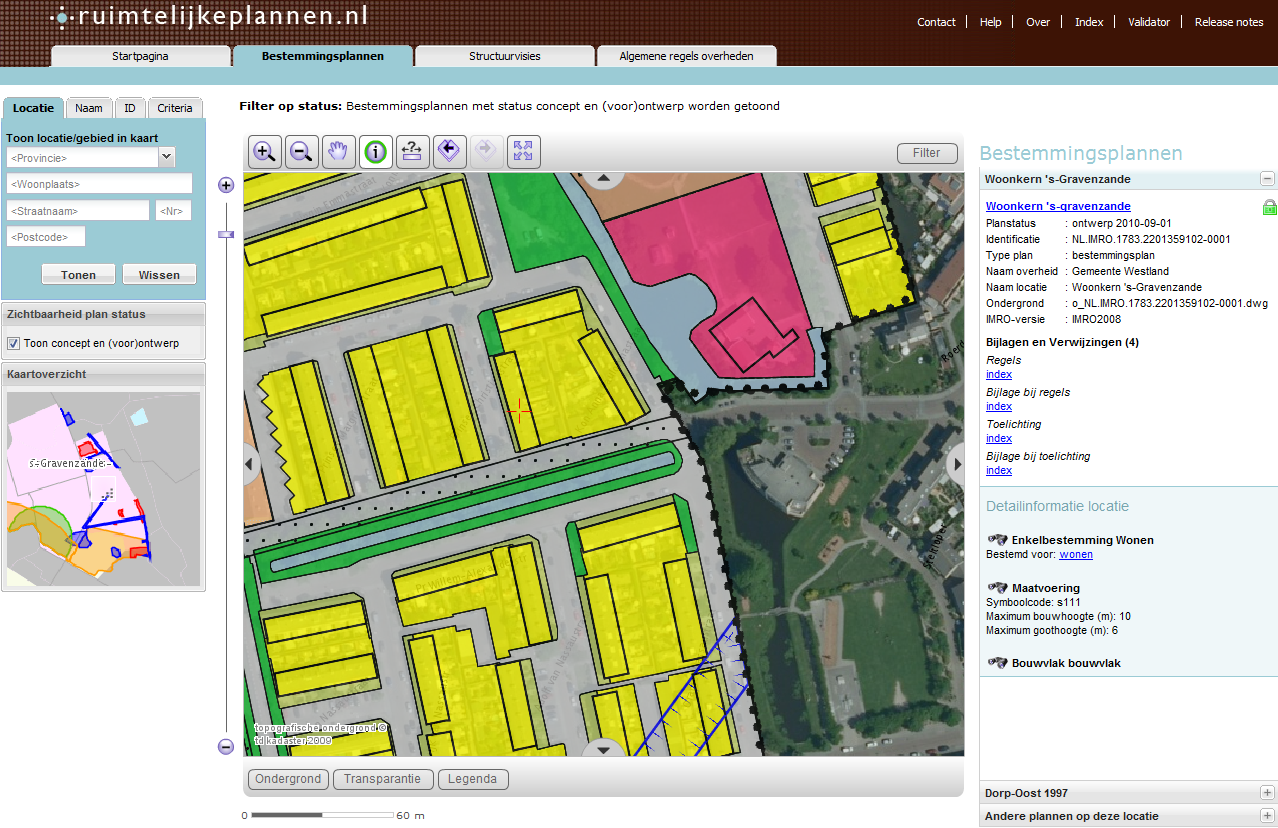Click the Filter button
The width and height of the screenshot is (1278, 828).
pos(927,153)
